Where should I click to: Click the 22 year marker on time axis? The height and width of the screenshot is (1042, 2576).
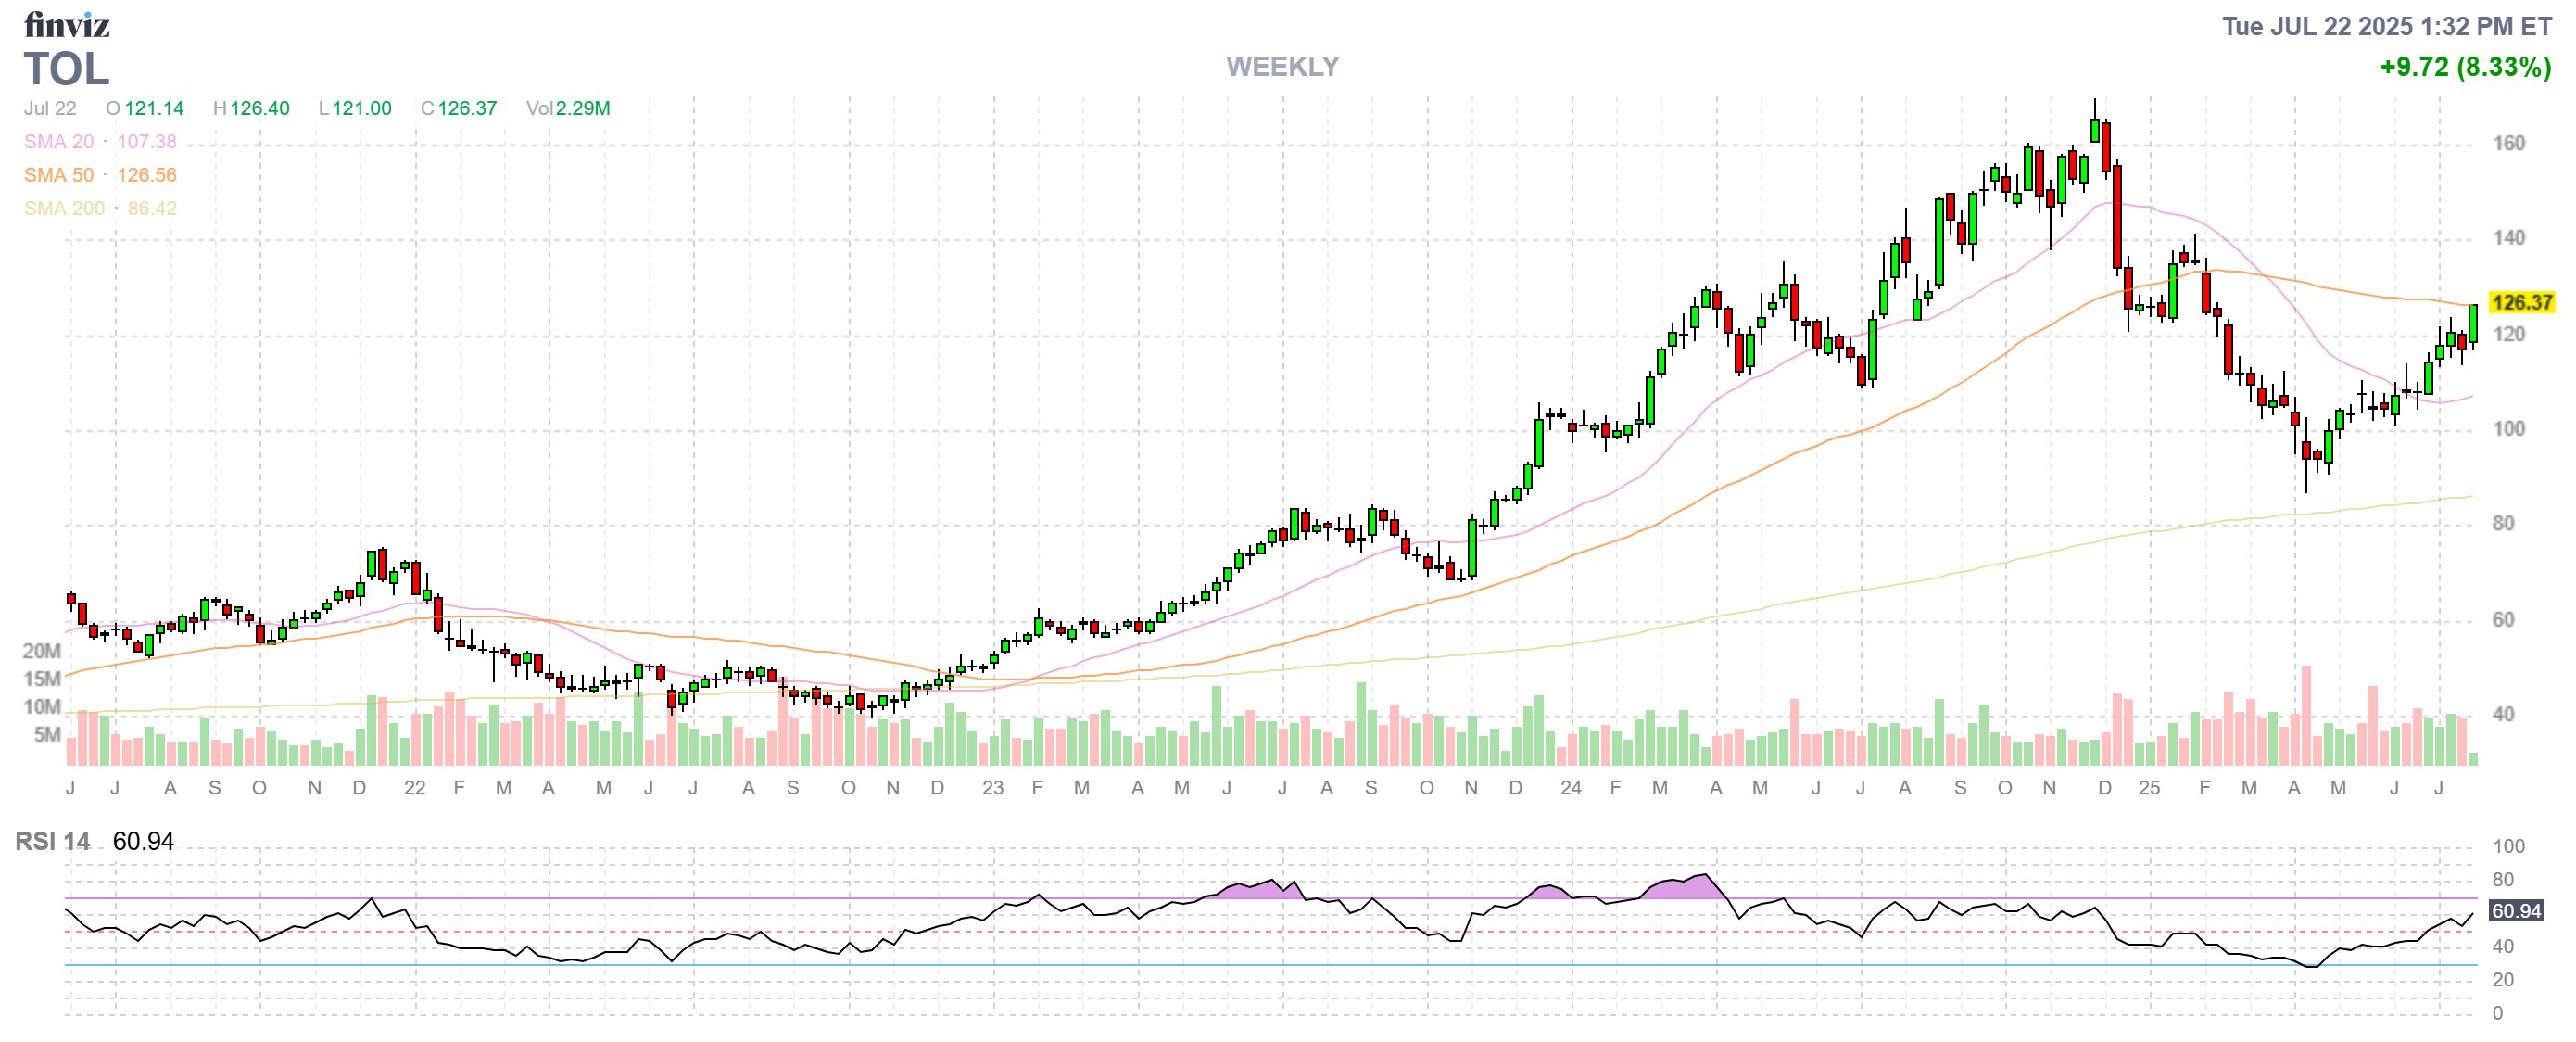click(x=414, y=788)
